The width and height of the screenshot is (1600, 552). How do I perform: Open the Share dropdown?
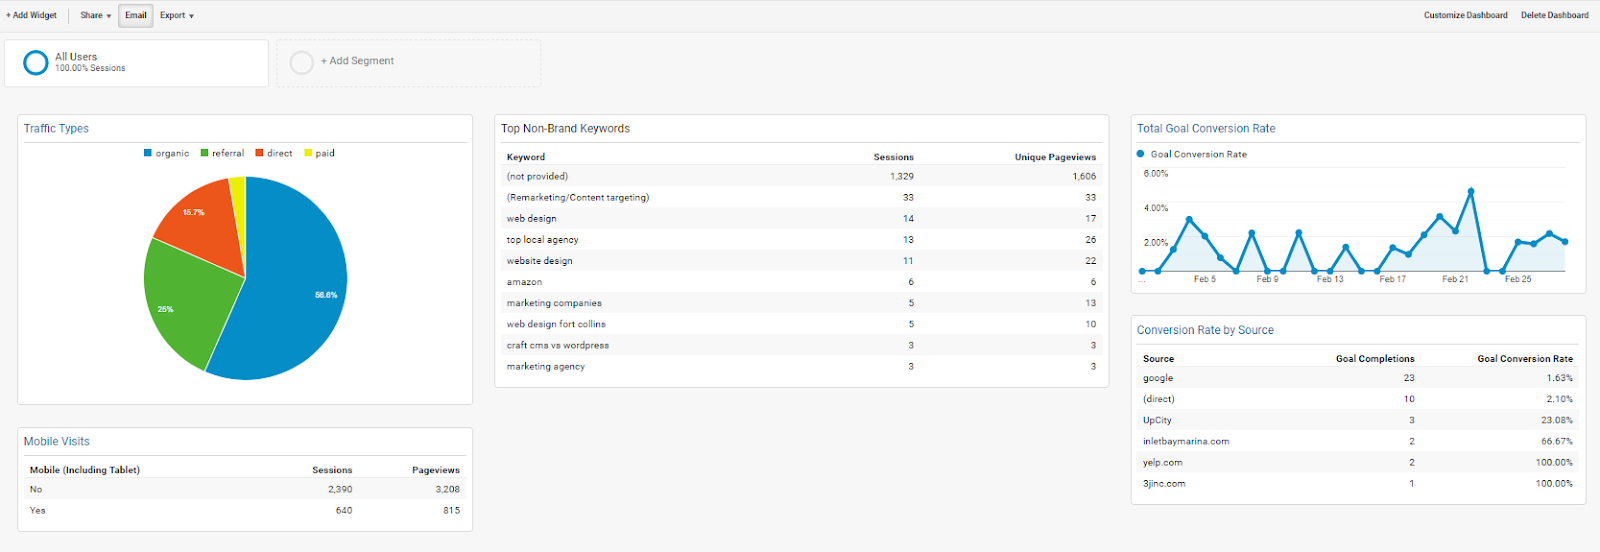click(x=96, y=15)
